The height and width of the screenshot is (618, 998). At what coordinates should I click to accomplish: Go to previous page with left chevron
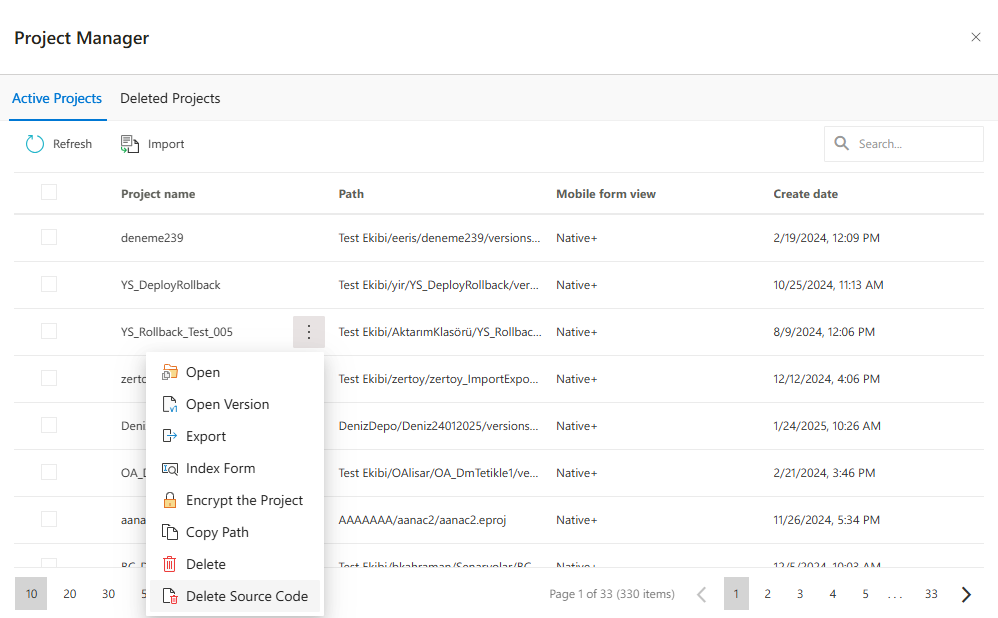tap(701, 594)
